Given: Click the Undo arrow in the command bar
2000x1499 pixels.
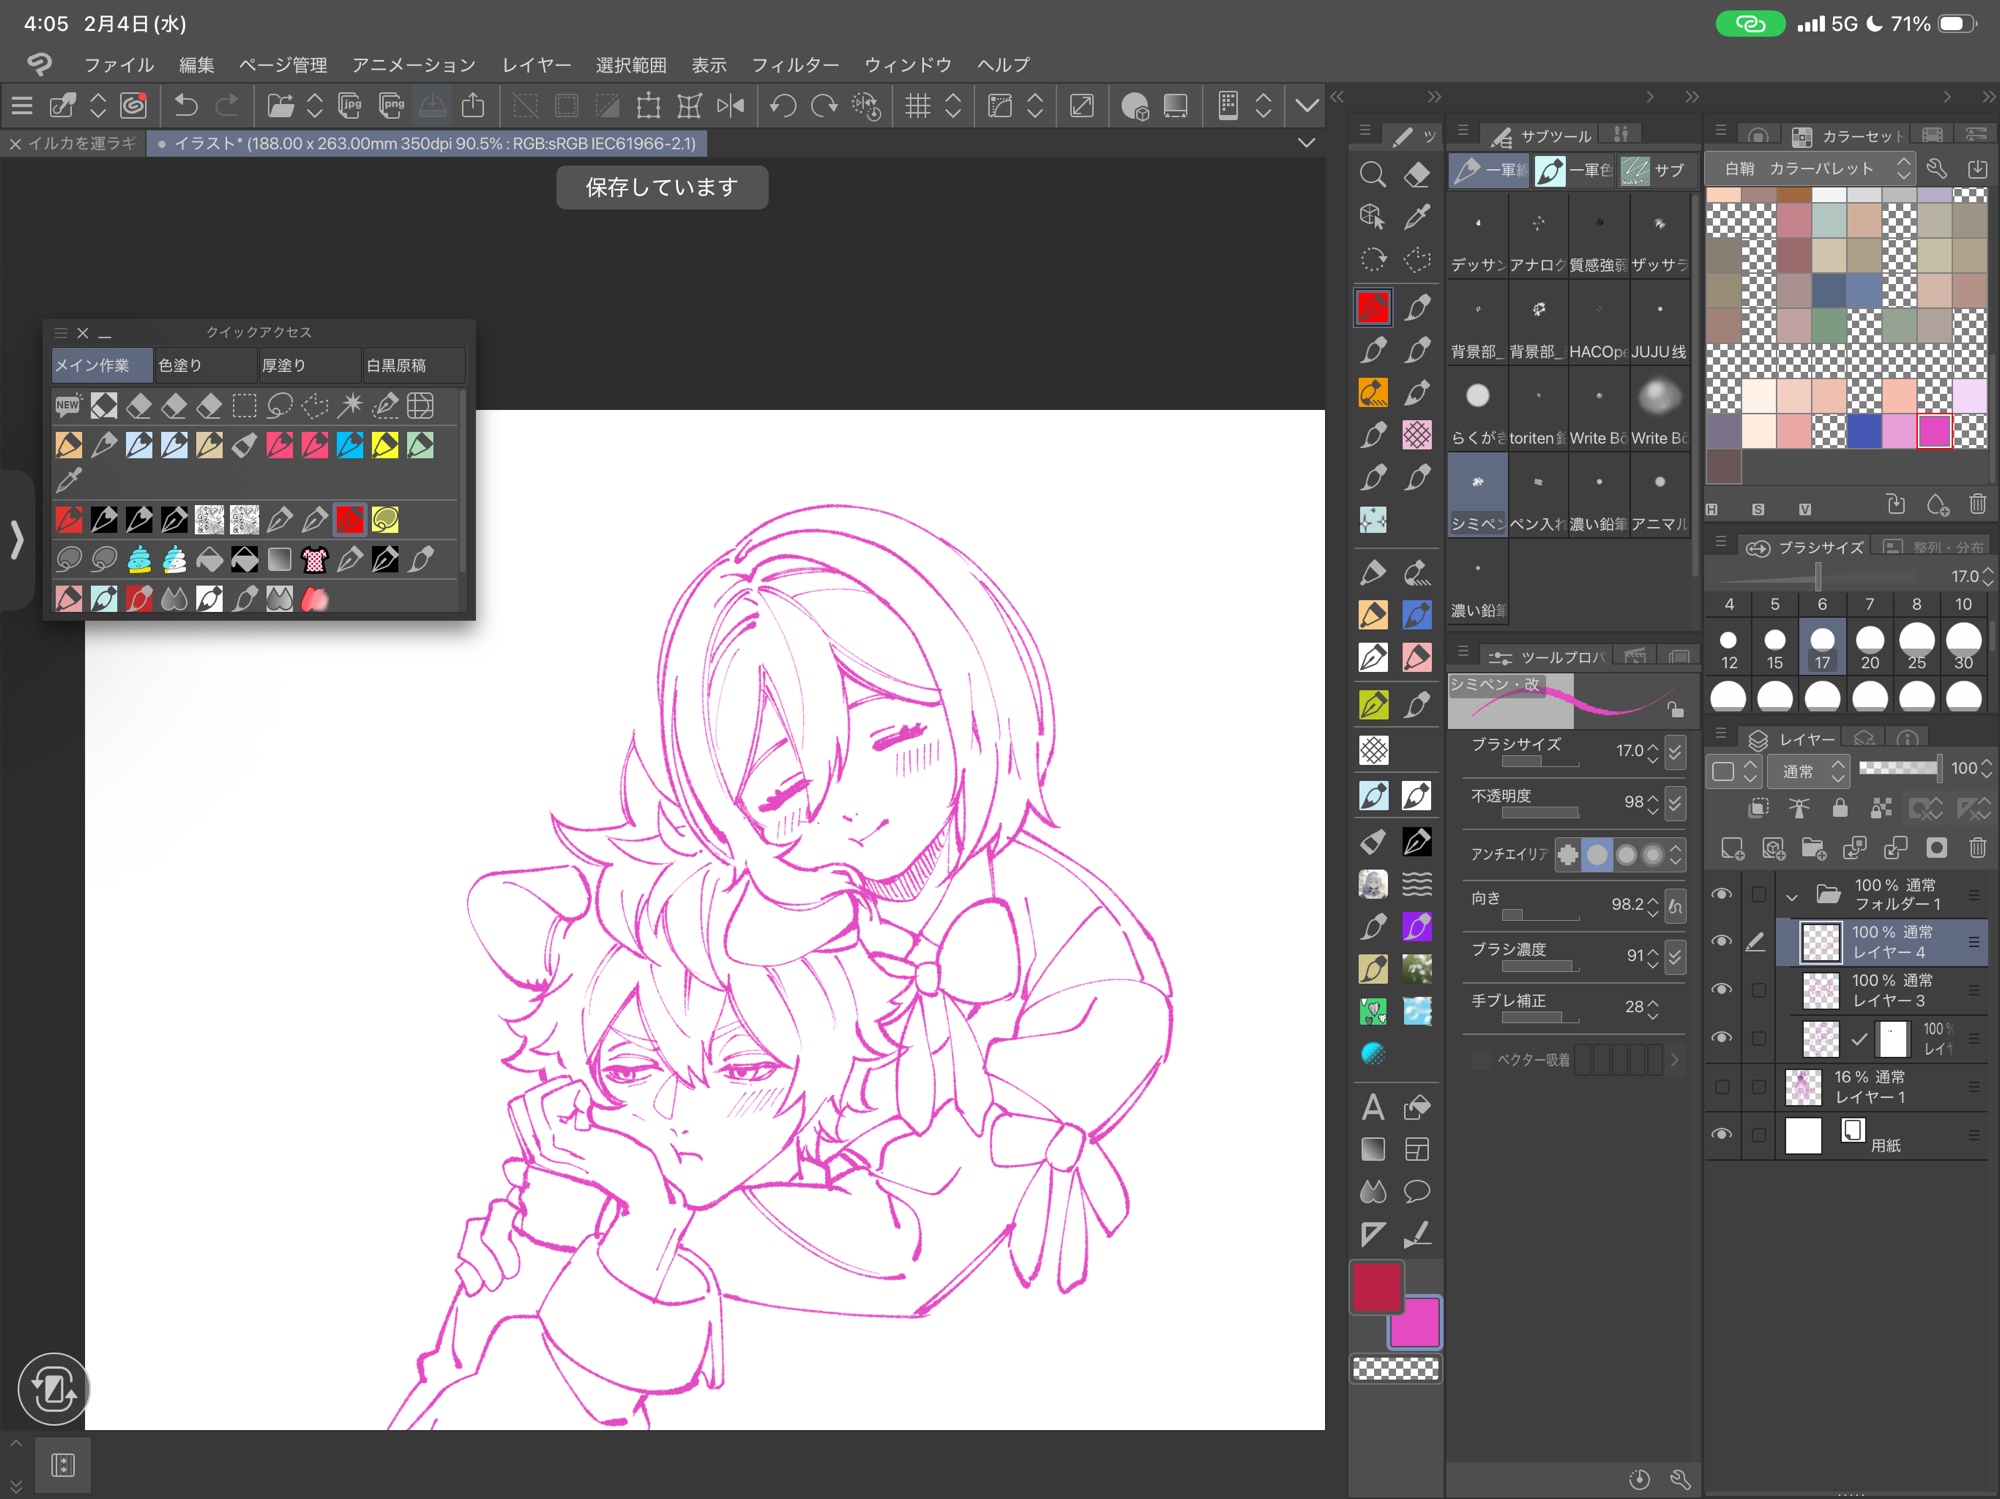Looking at the screenshot, I should [x=186, y=106].
